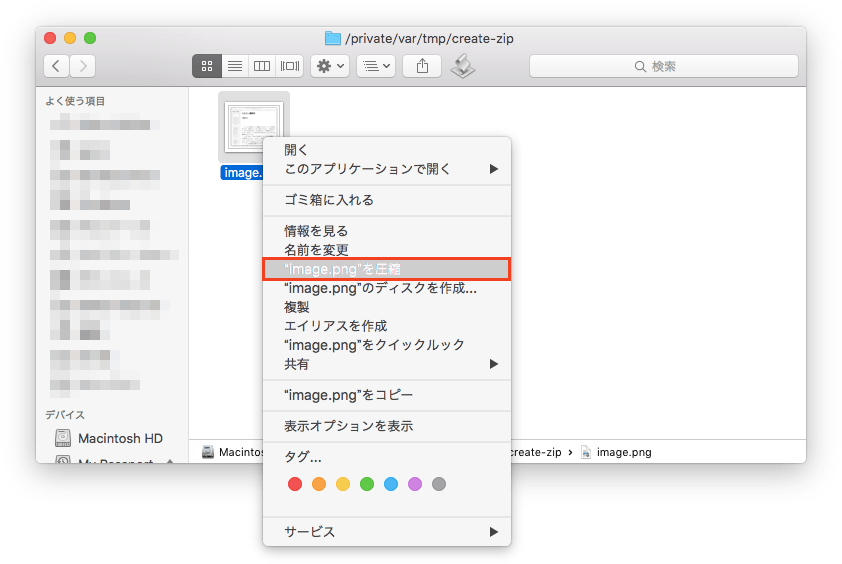Screen dimensions: 842x564
Task: Select 複製 from the context menu
Action: (x=387, y=307)
